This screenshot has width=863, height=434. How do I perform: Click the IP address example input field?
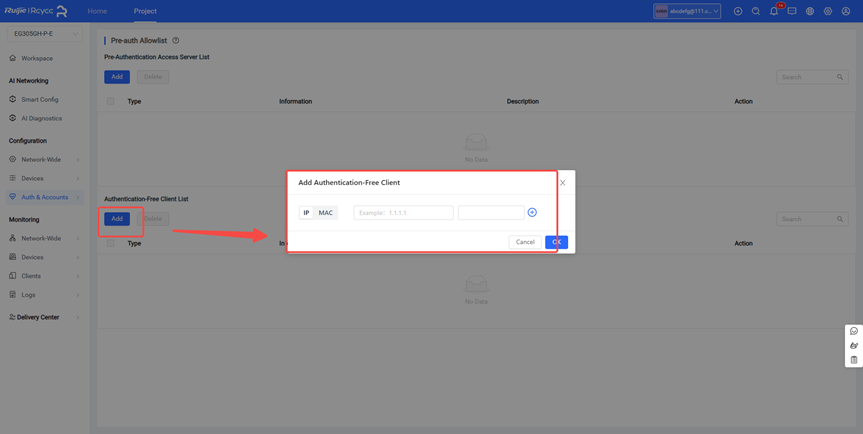(403, 213)
